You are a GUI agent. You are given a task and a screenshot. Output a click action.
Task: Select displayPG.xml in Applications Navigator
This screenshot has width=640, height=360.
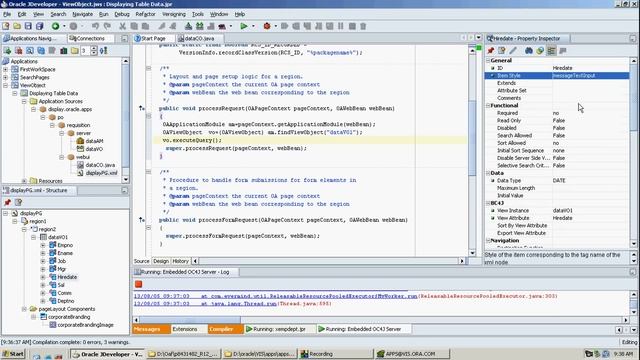[x=101, y=173]
